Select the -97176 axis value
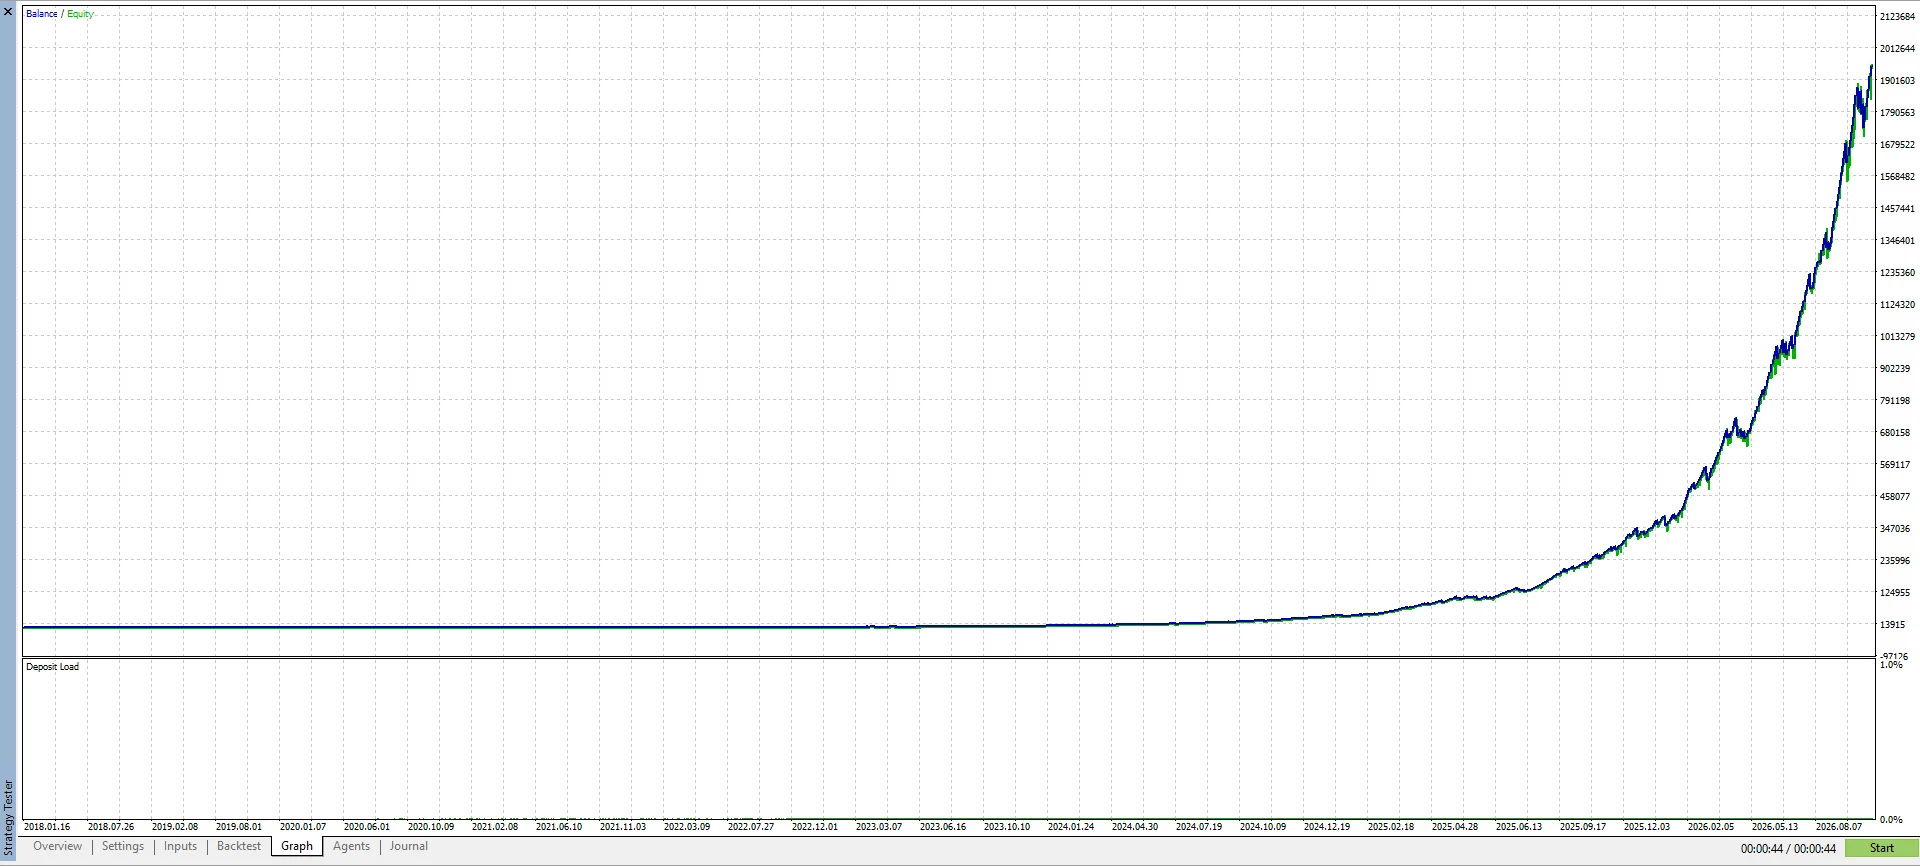 coord(1894,657)
